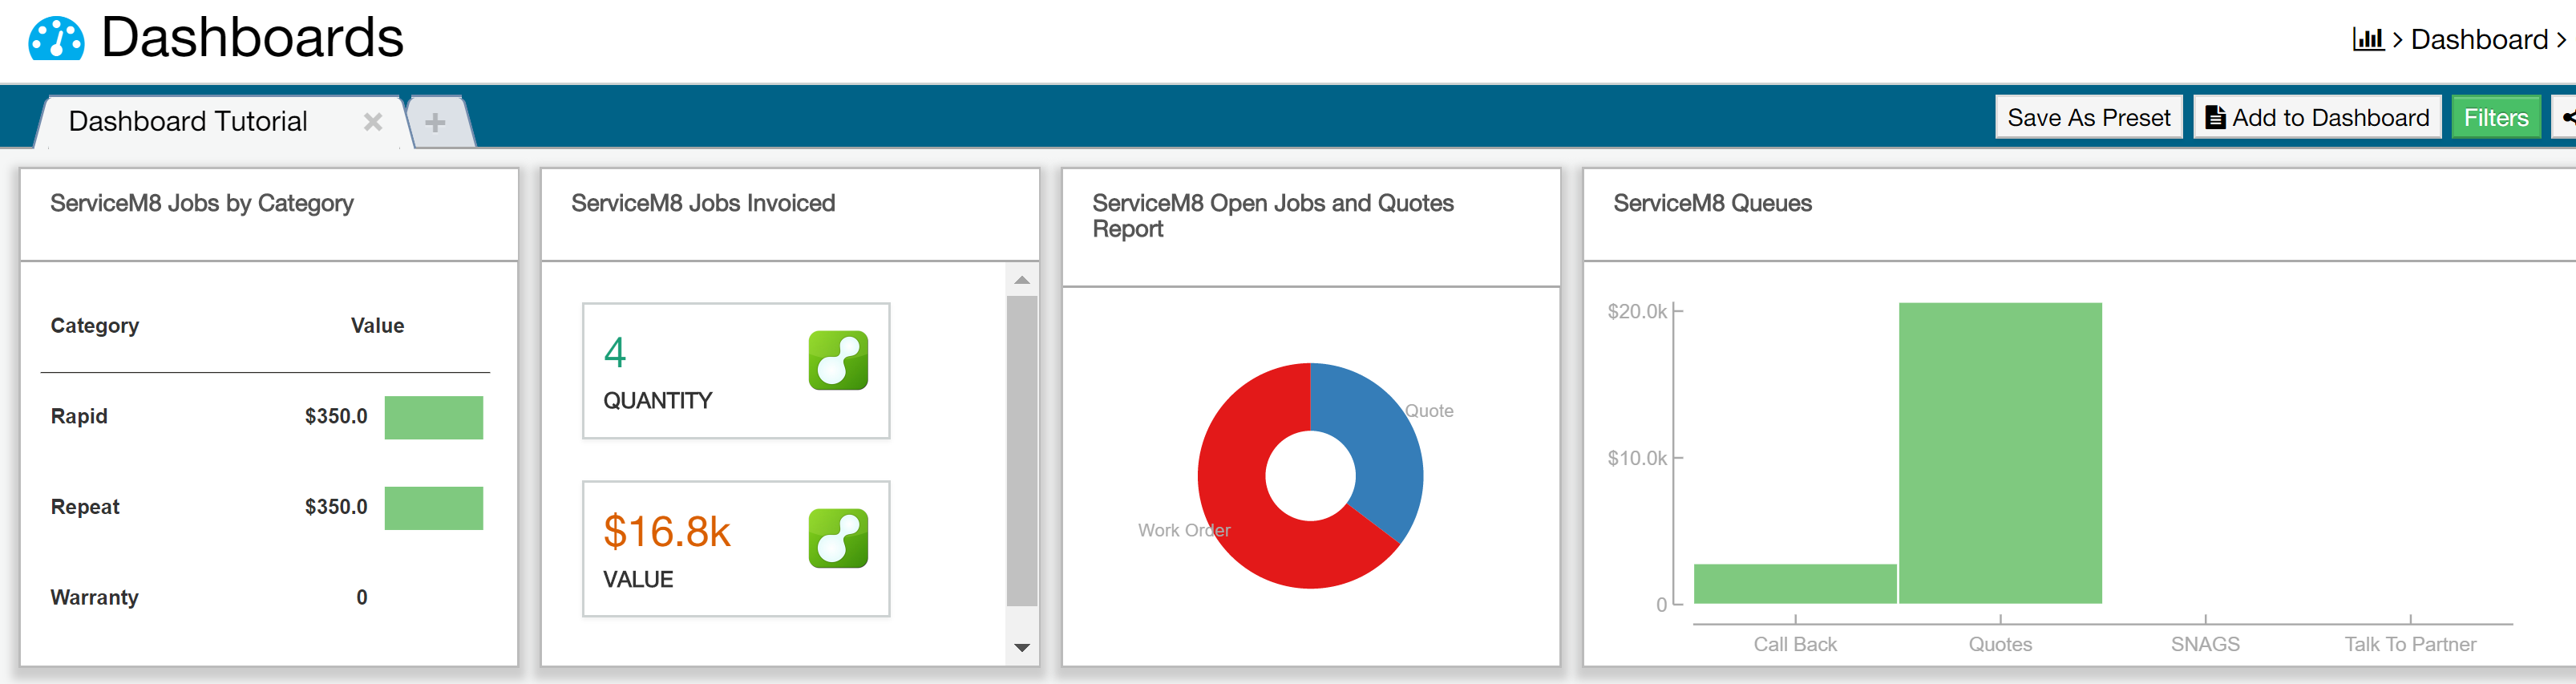
Task: Close the Dashboard Tutorial tab
Action: [373, 122]
